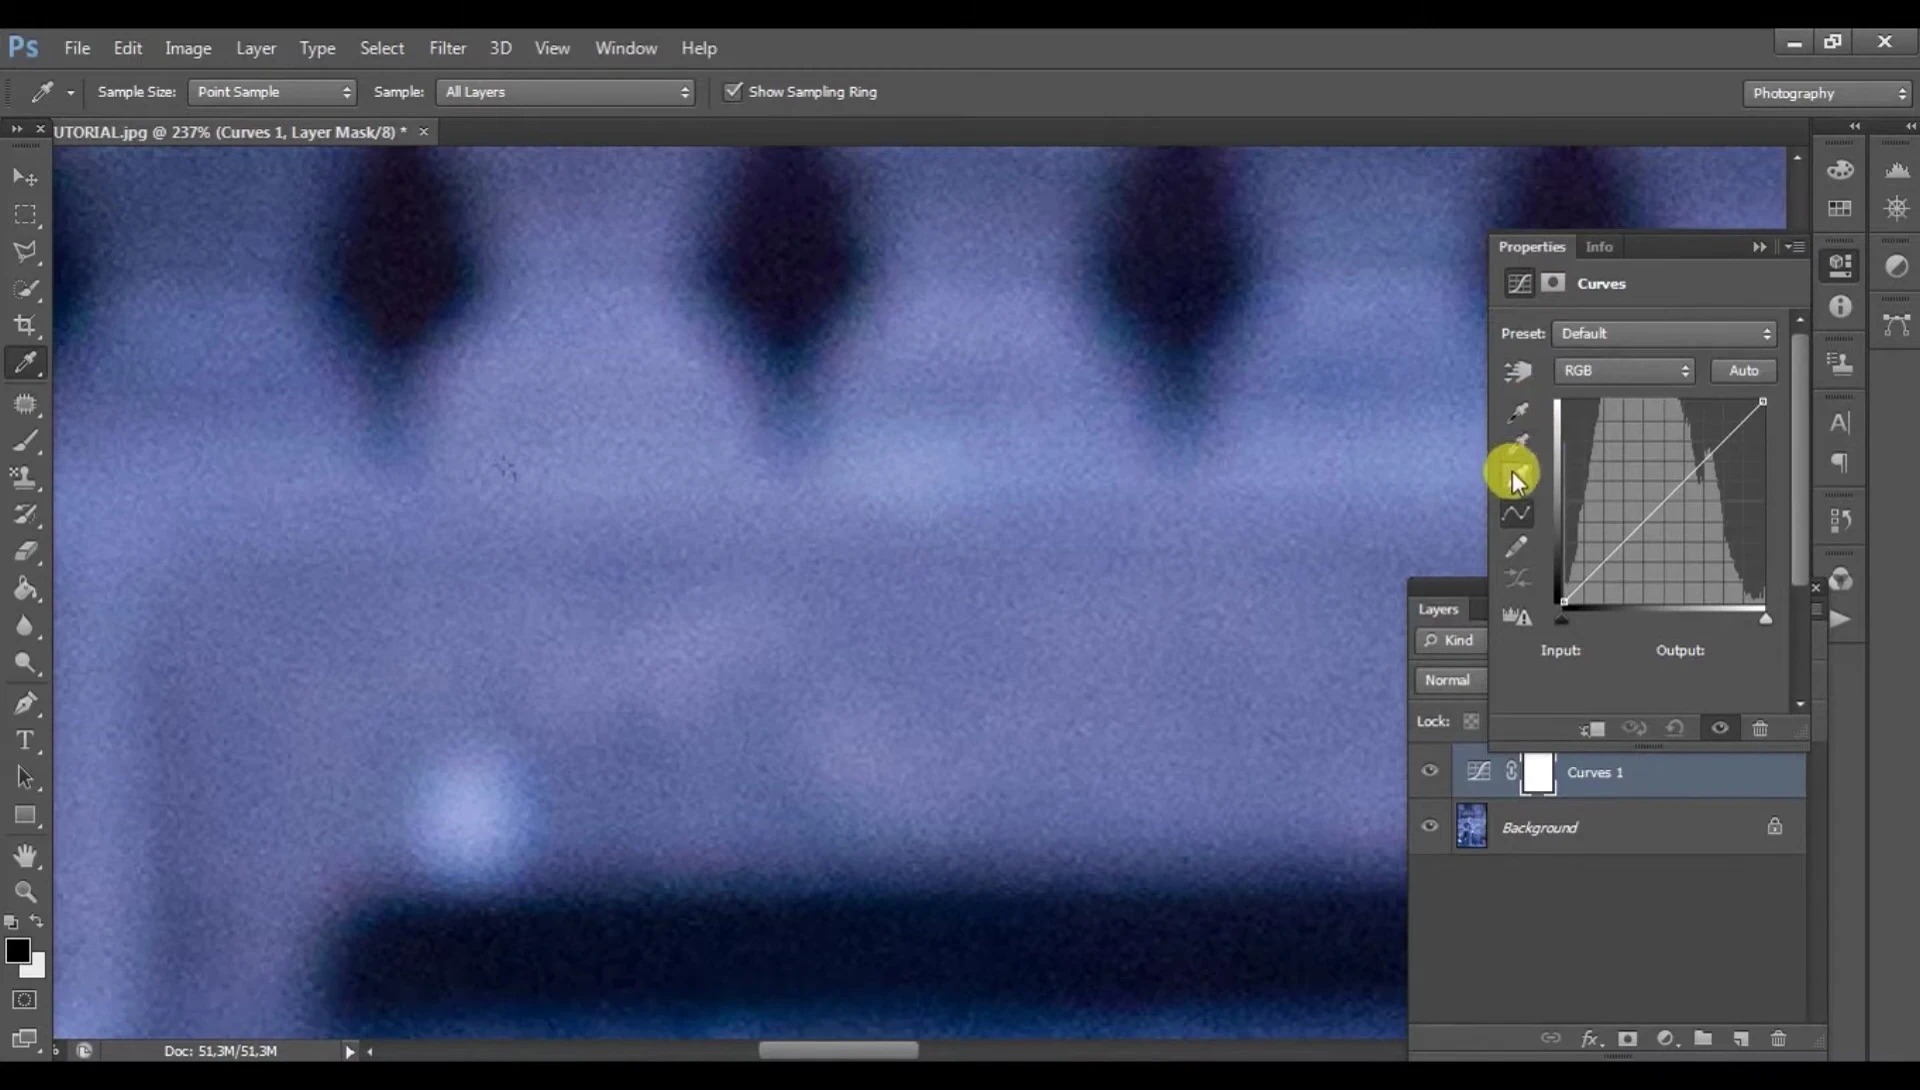Create a new adjustment layer

point(1665,1039)
